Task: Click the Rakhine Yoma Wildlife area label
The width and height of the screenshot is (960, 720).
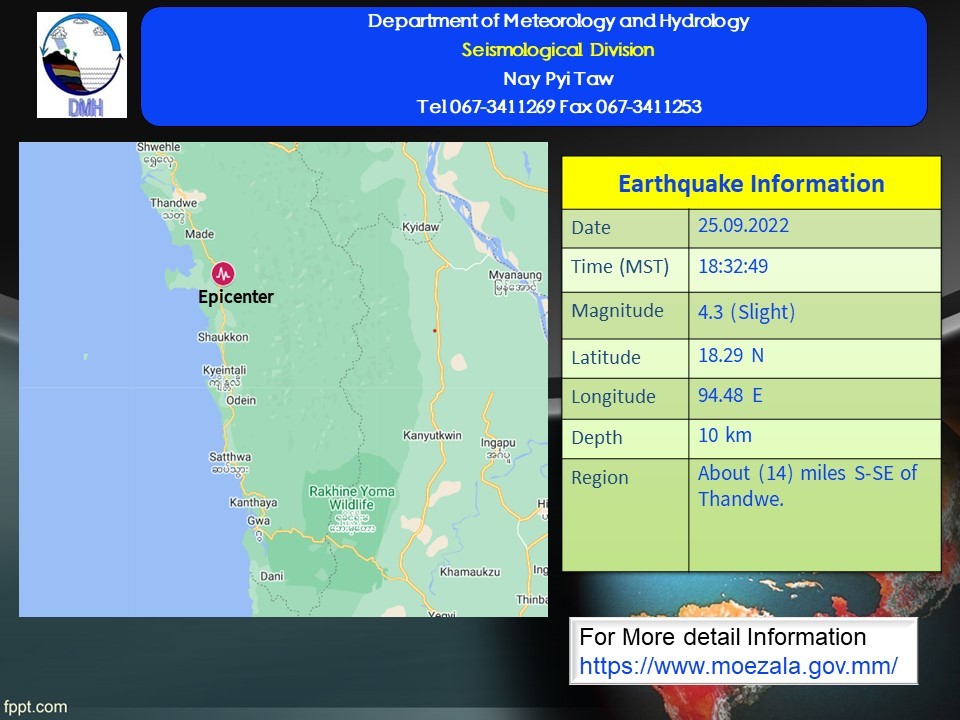Action: (350, 498)
